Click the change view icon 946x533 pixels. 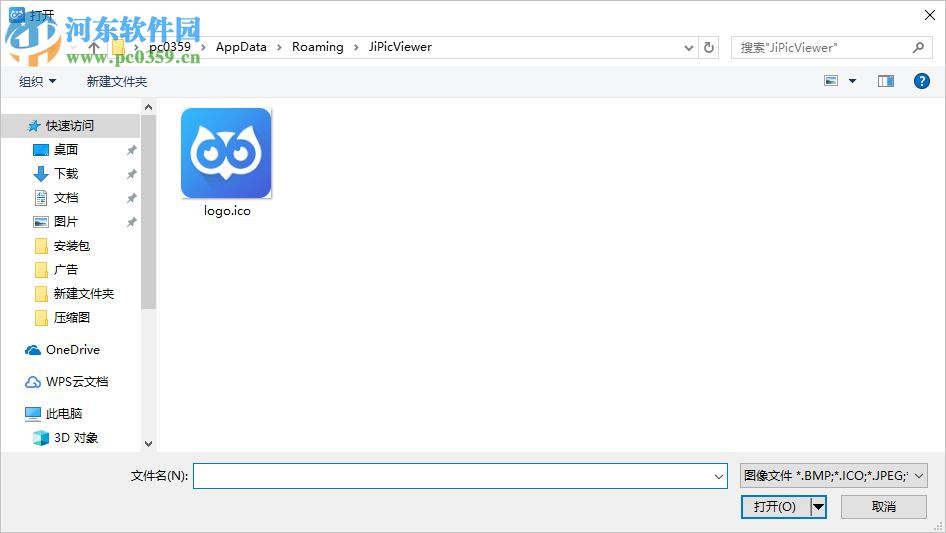click(x=831, y=81)
